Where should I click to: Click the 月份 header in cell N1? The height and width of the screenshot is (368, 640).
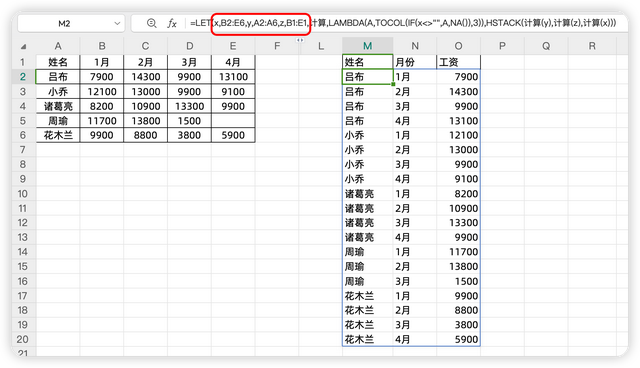coord(415,62)
